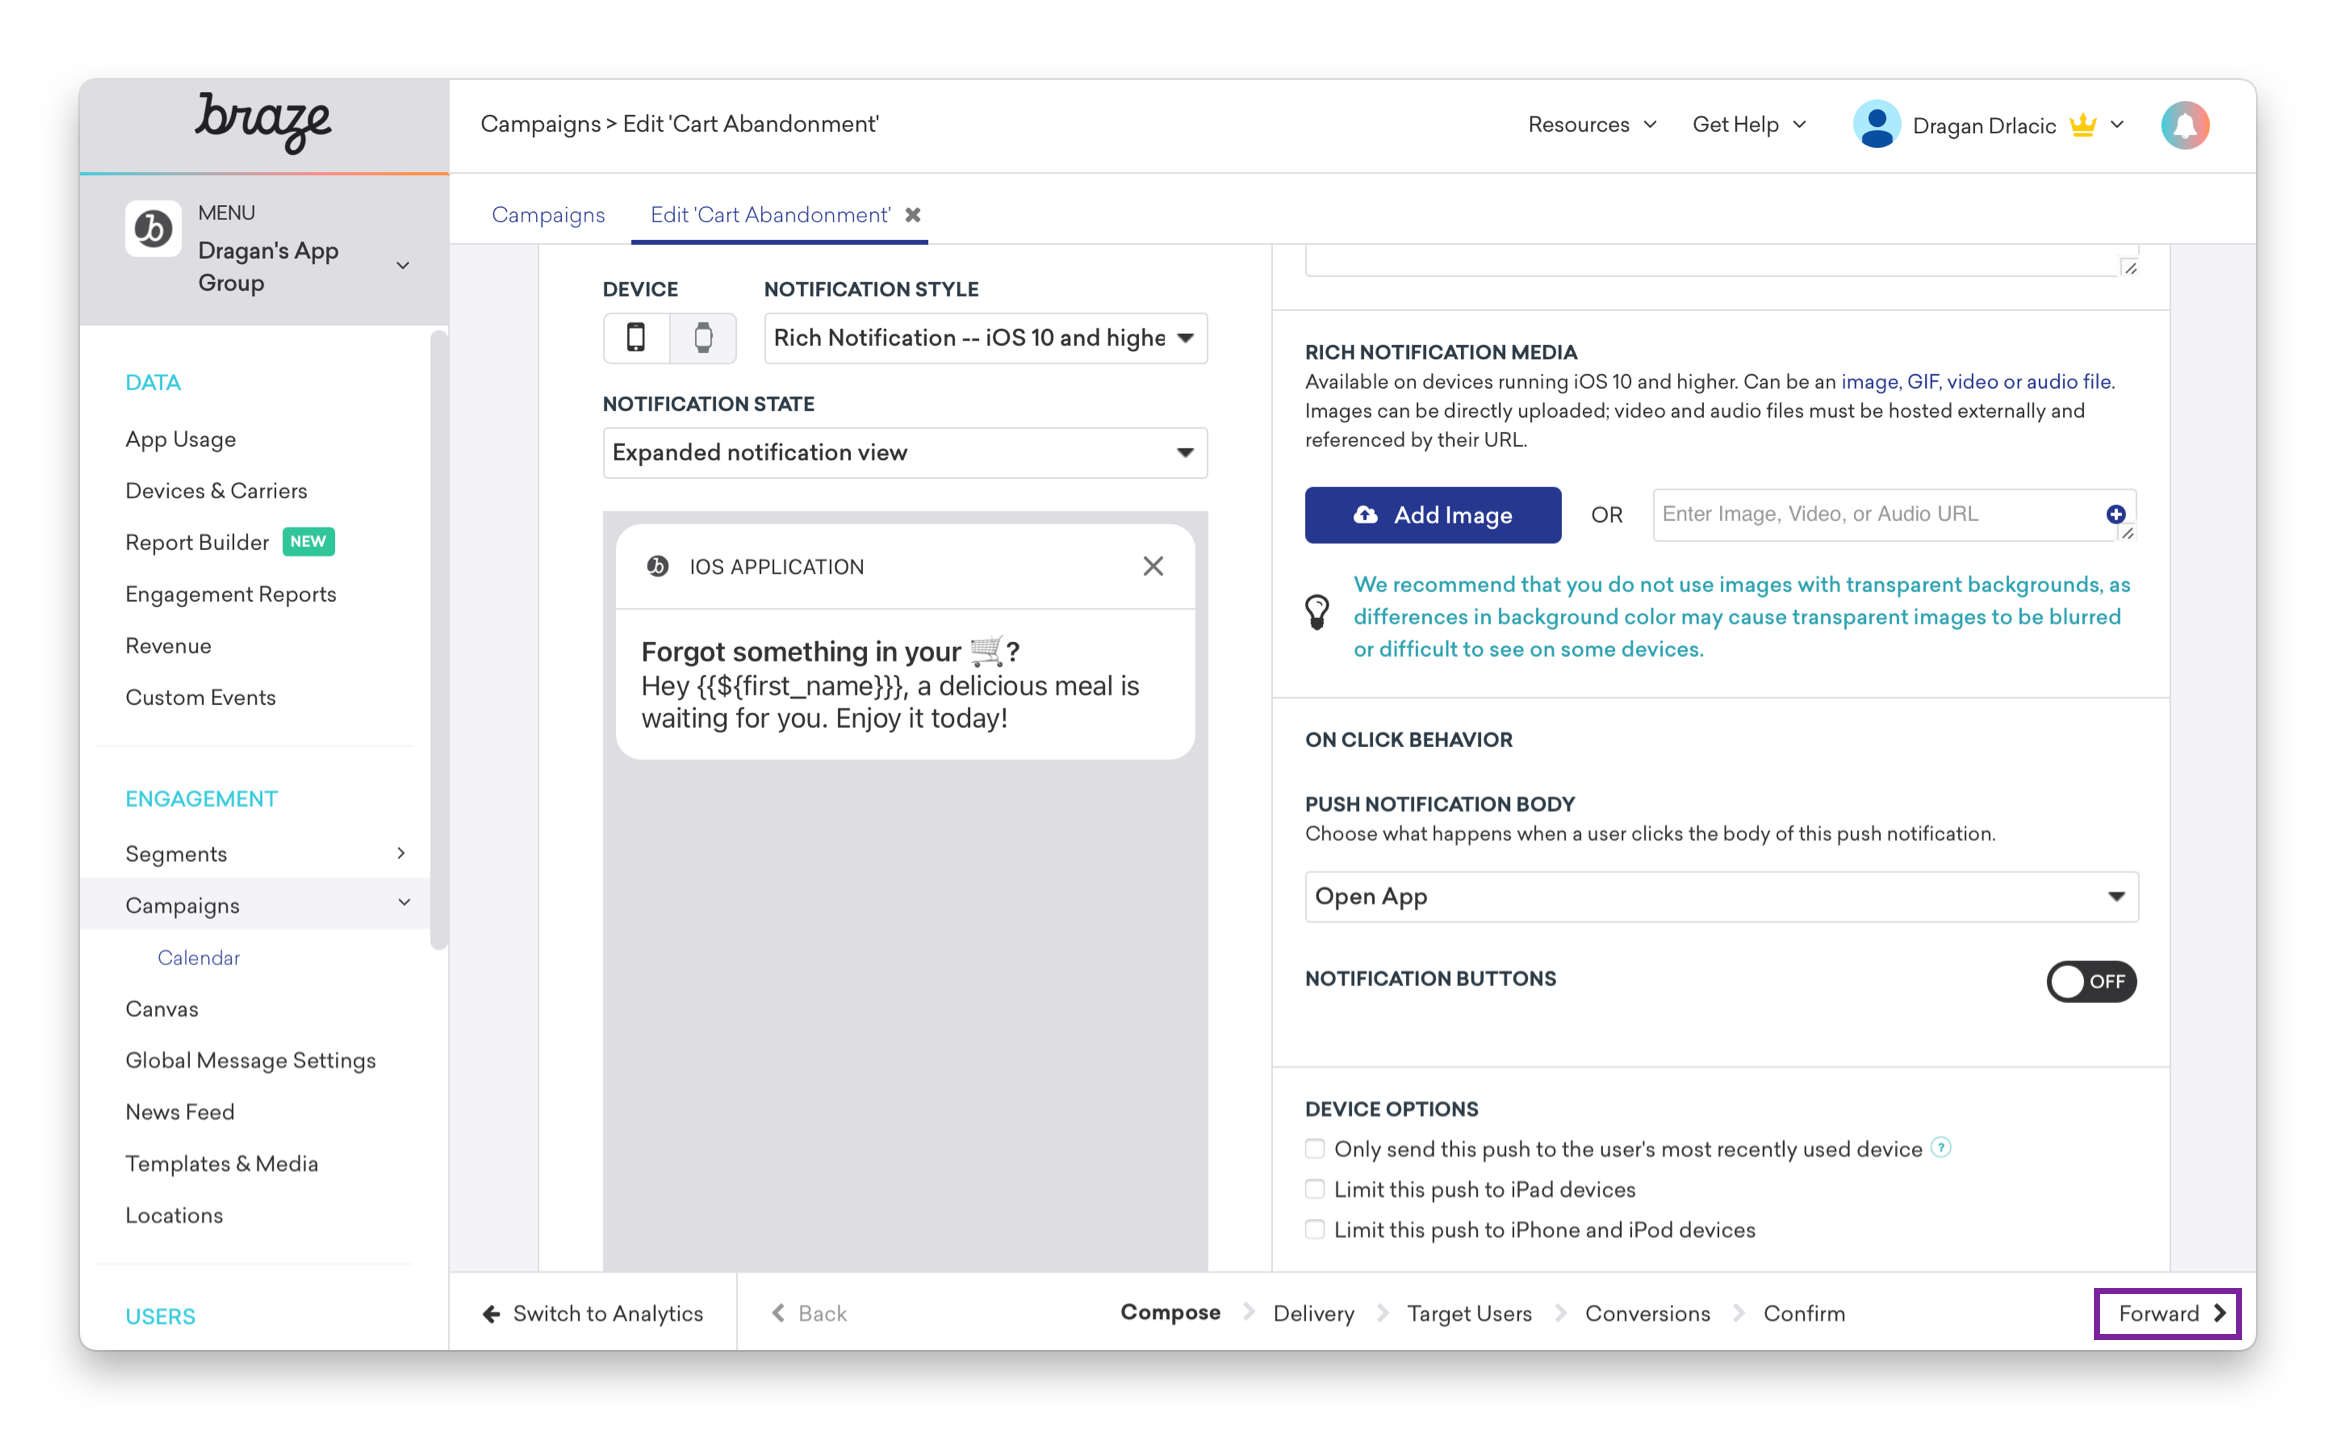
Task: Open Templates & Media
Action: coord(221,1163)
